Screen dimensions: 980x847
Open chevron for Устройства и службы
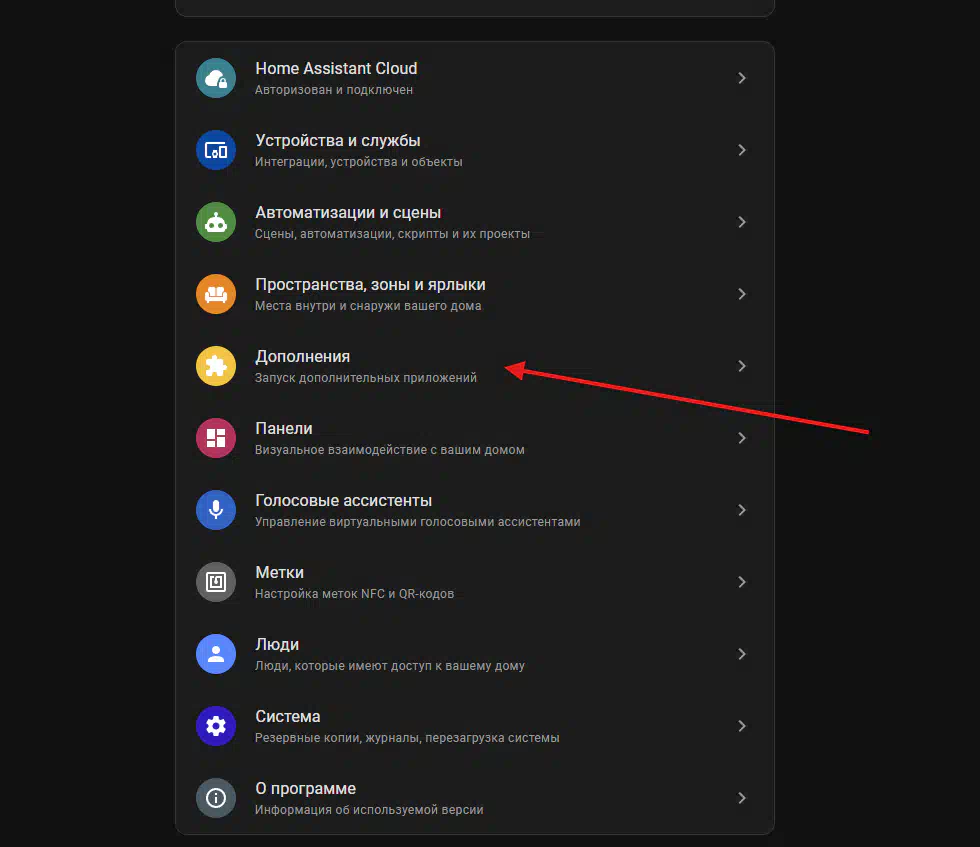tap(742, 150)
